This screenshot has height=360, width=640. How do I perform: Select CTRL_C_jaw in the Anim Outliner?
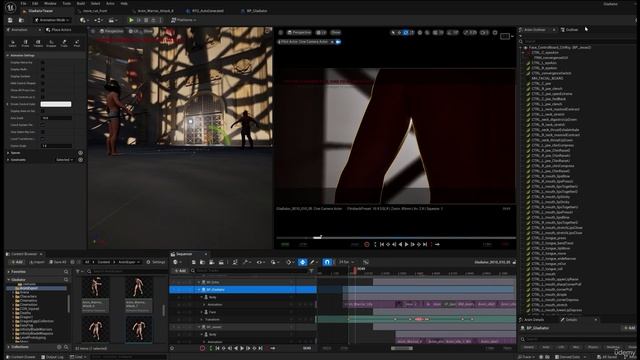click(x=541, y=83)
